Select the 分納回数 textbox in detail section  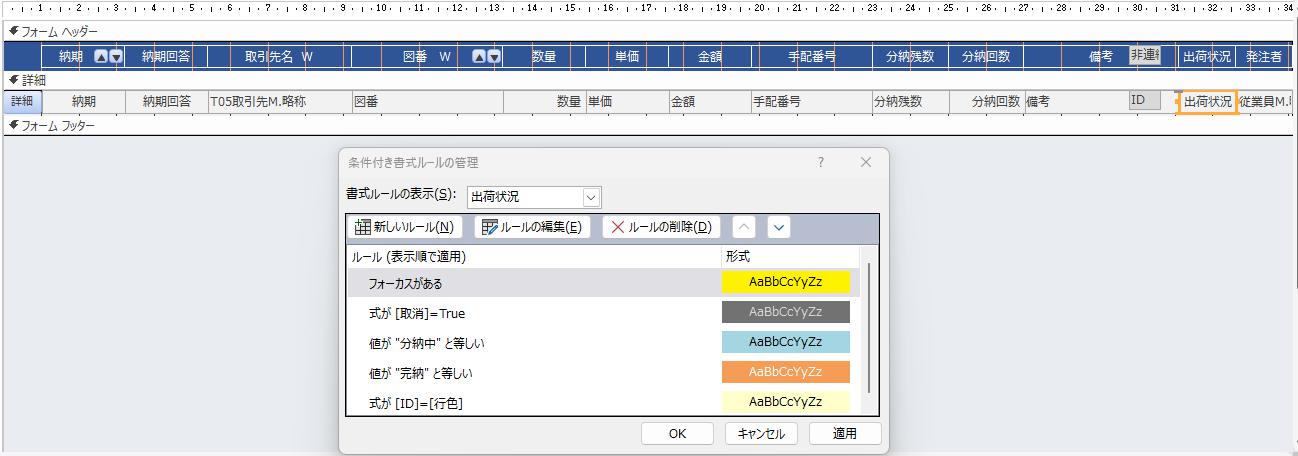(x=985, y=101)
